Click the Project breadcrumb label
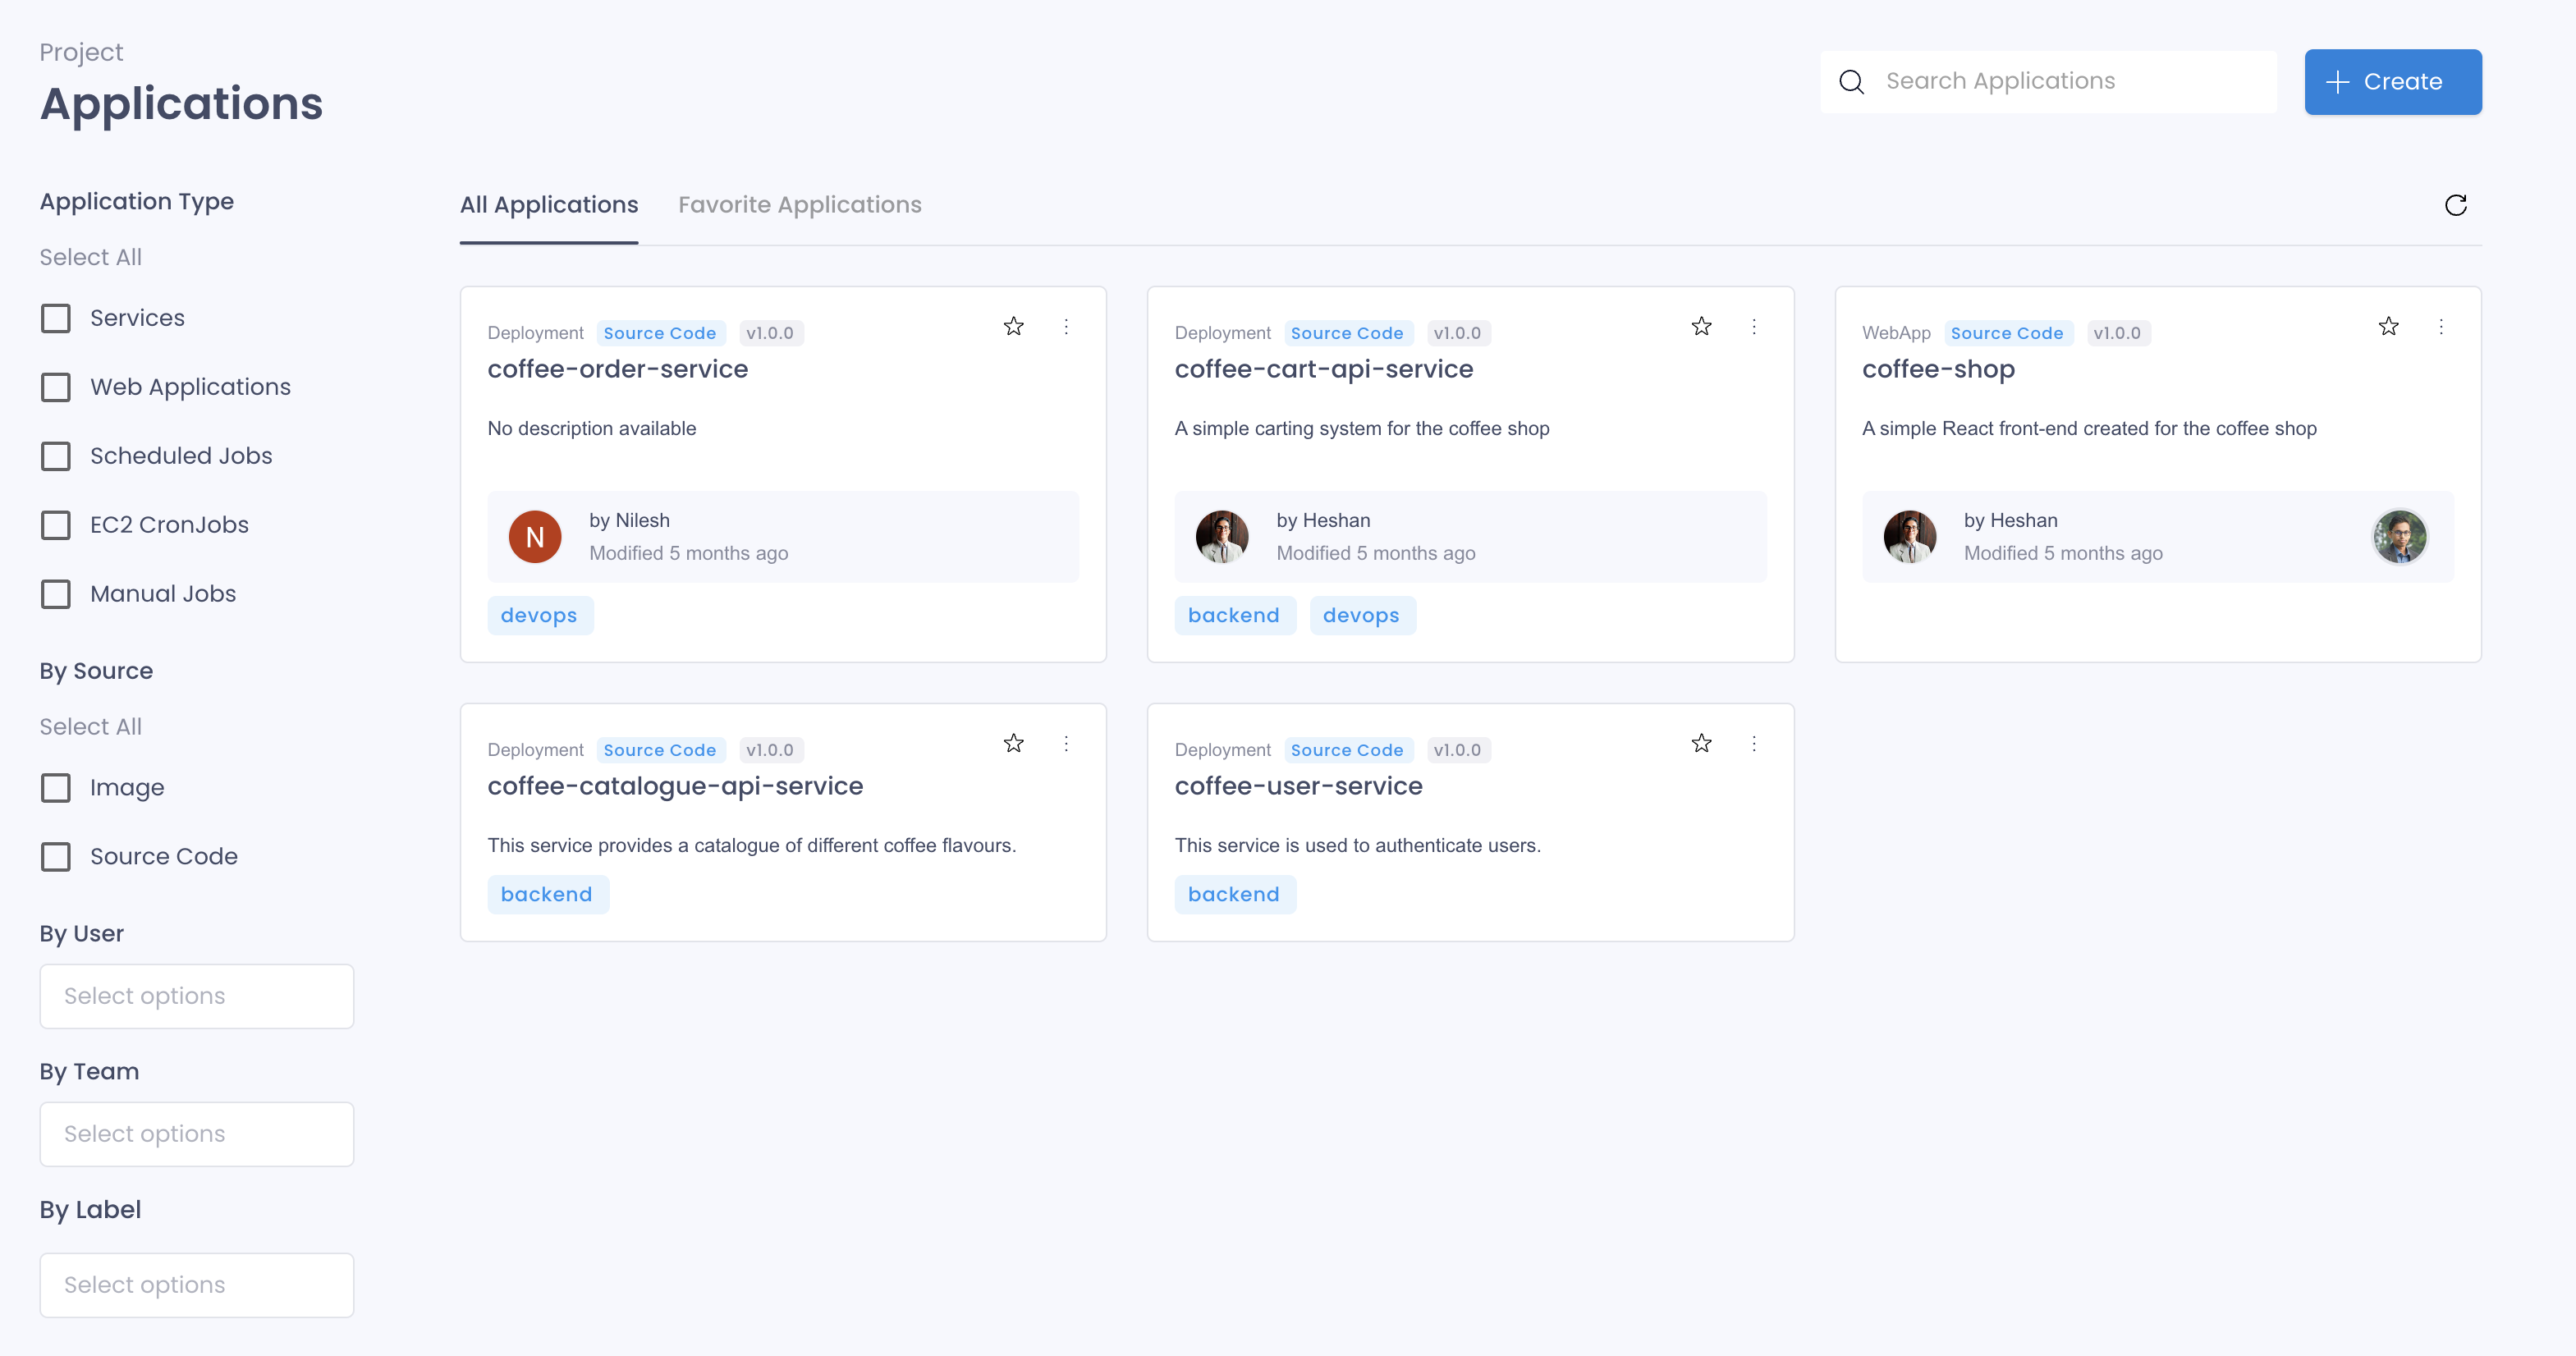The width and height of the screenshot is (2576, 1356). (81, 52)
